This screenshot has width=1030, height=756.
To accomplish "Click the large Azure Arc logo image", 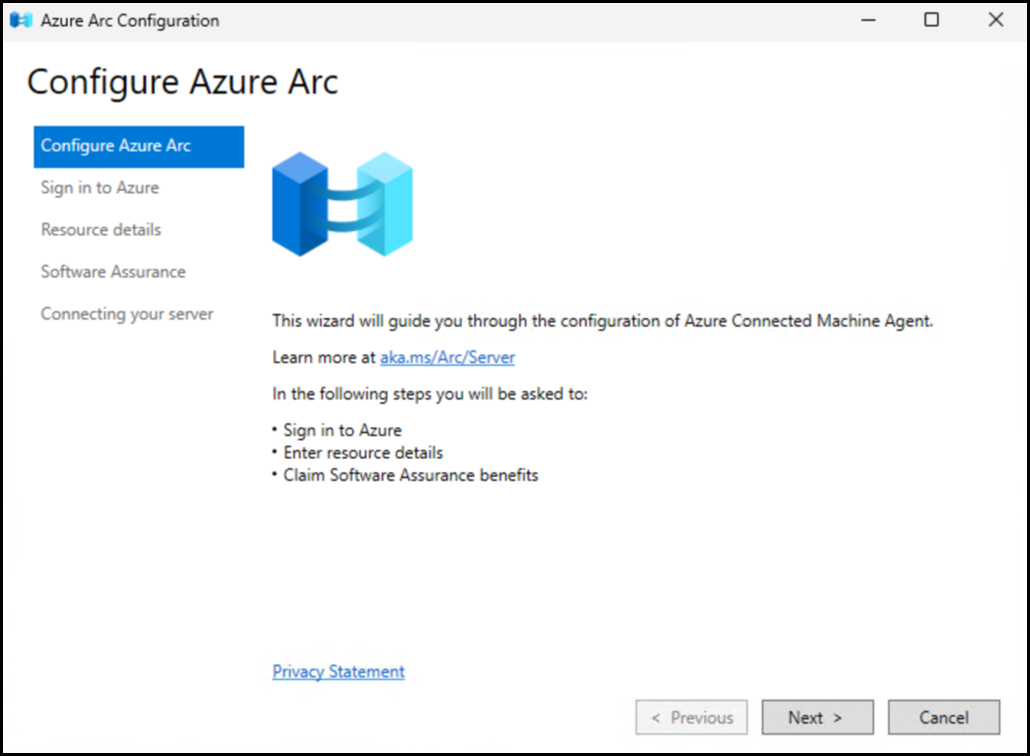I will pyautogui.click(x=342, y=204).
